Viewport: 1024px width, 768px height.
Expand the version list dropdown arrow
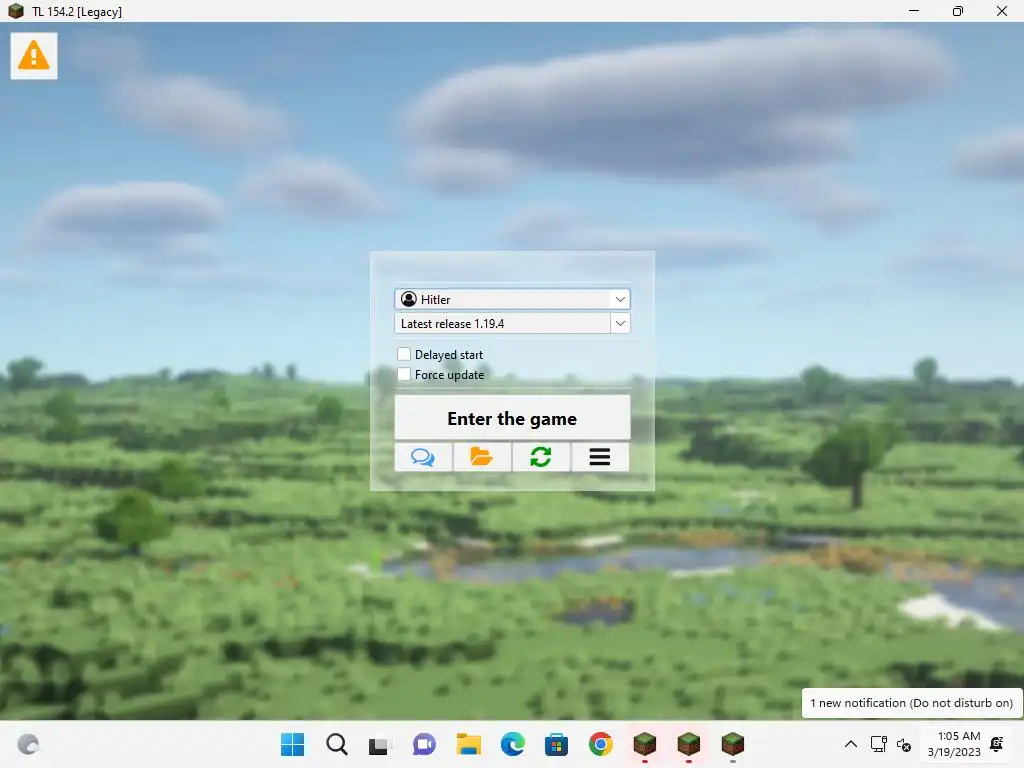coord(620,323)
